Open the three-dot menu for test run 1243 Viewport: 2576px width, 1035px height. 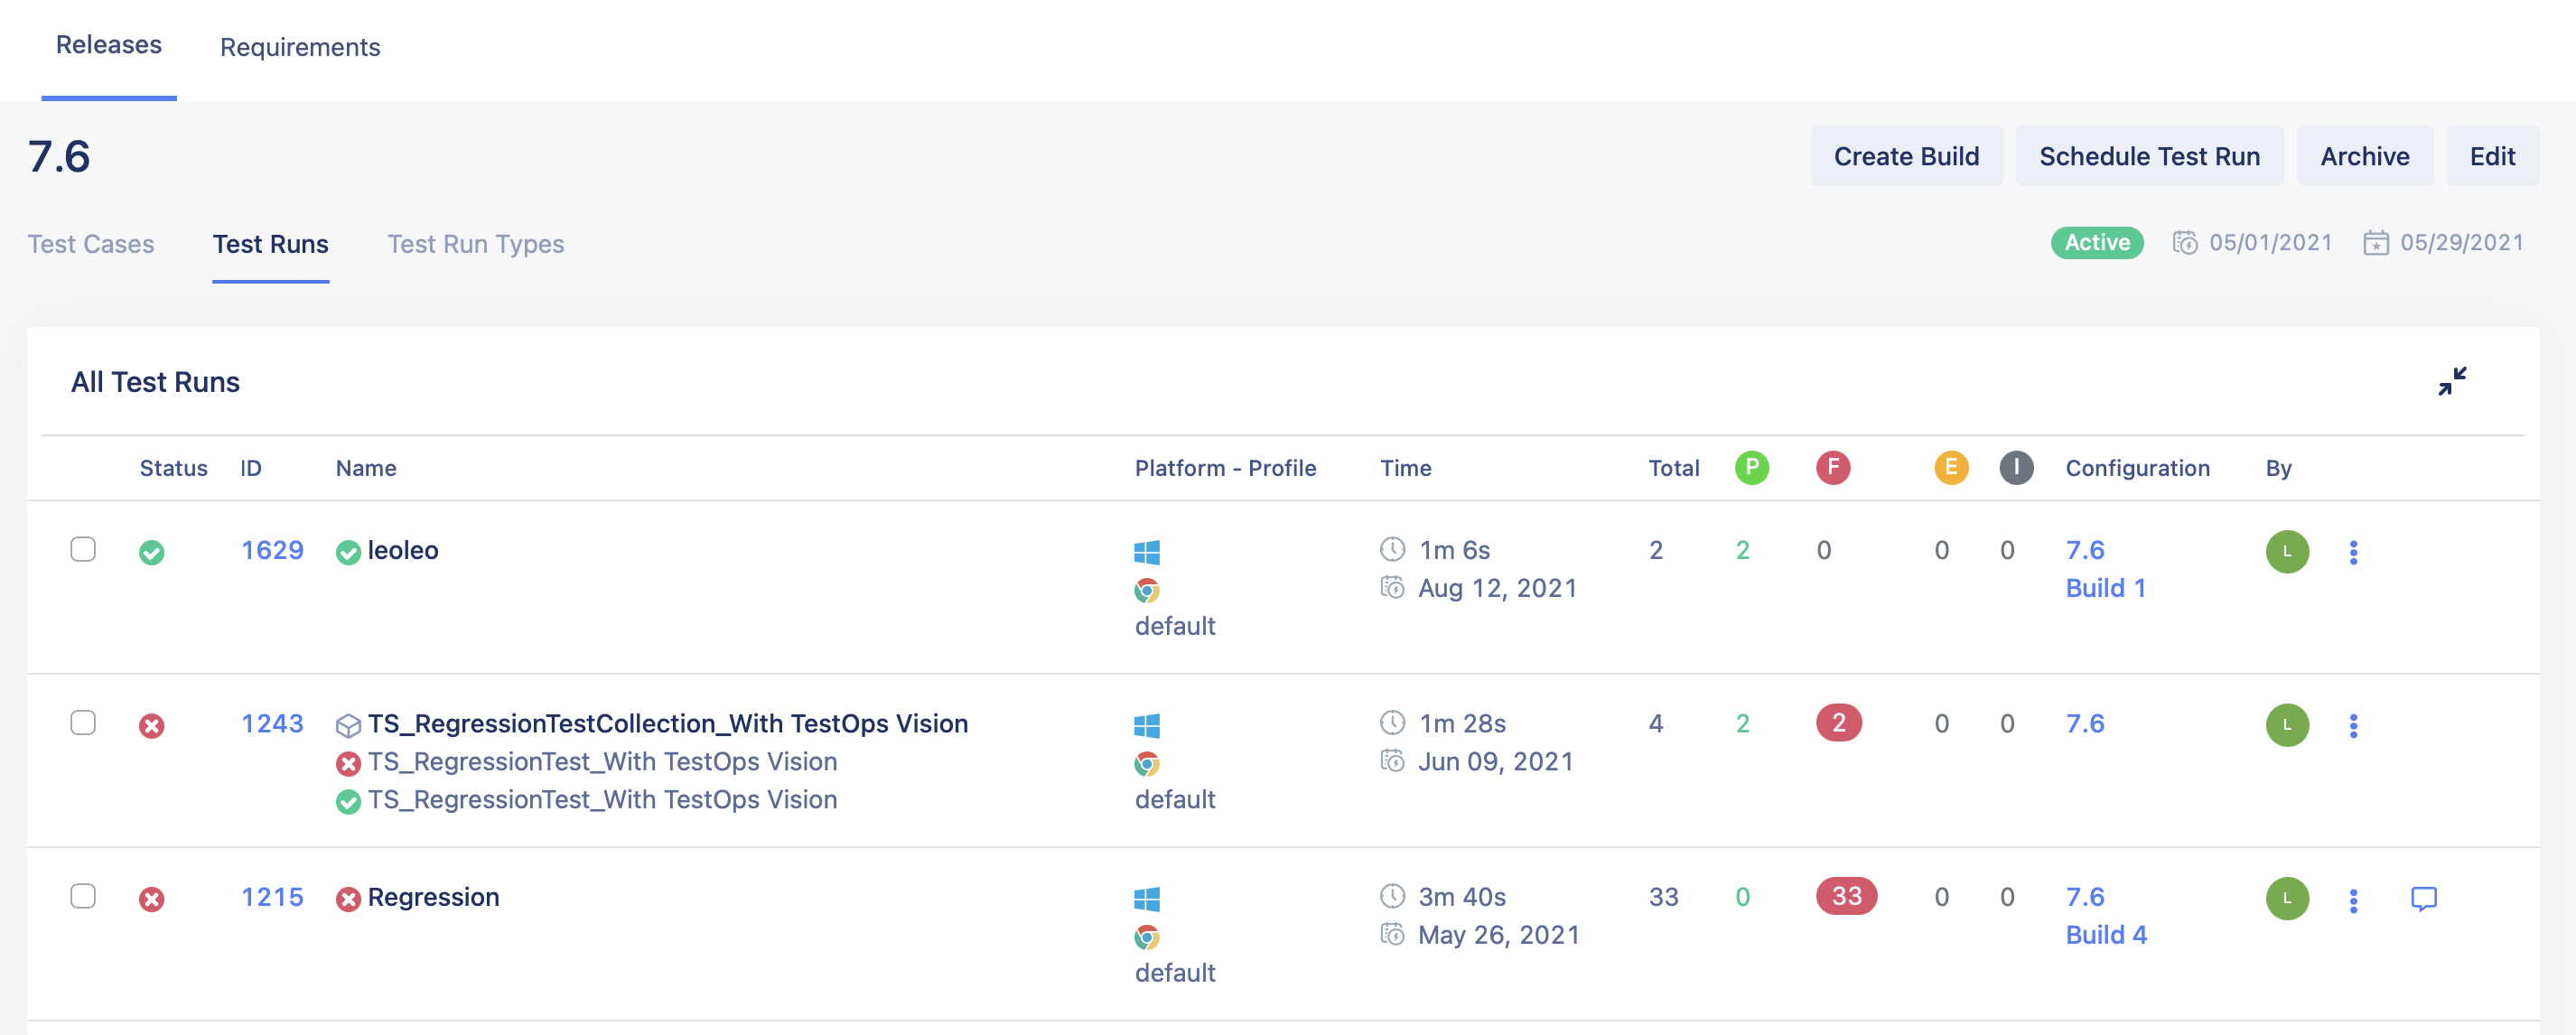pyautogui.click(x=2354, y=724)
